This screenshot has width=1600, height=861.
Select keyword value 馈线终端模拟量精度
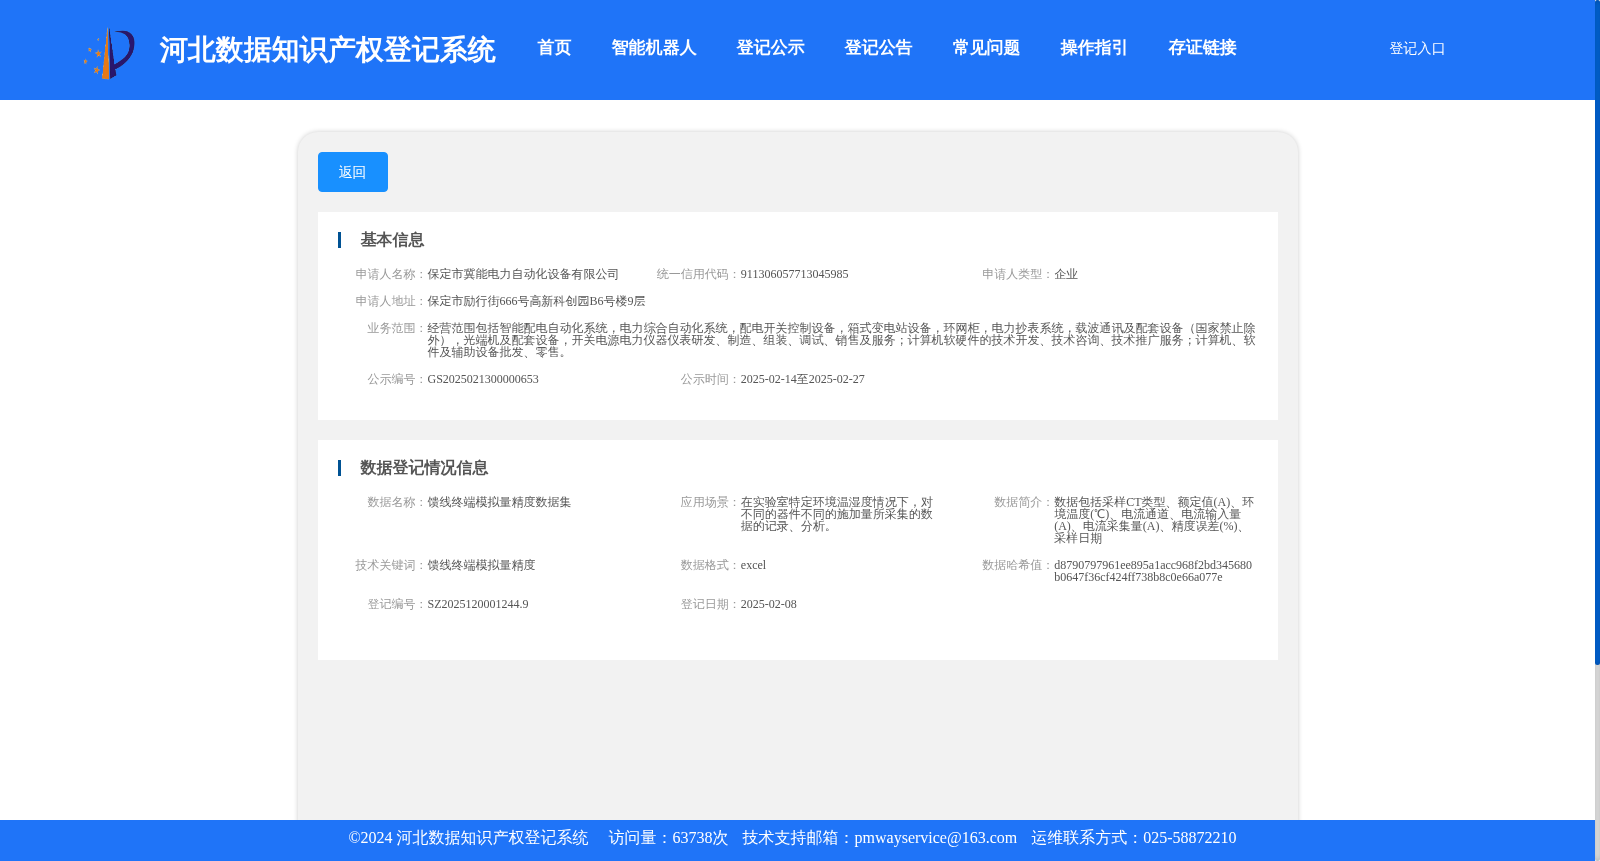[x=481, y=565]
